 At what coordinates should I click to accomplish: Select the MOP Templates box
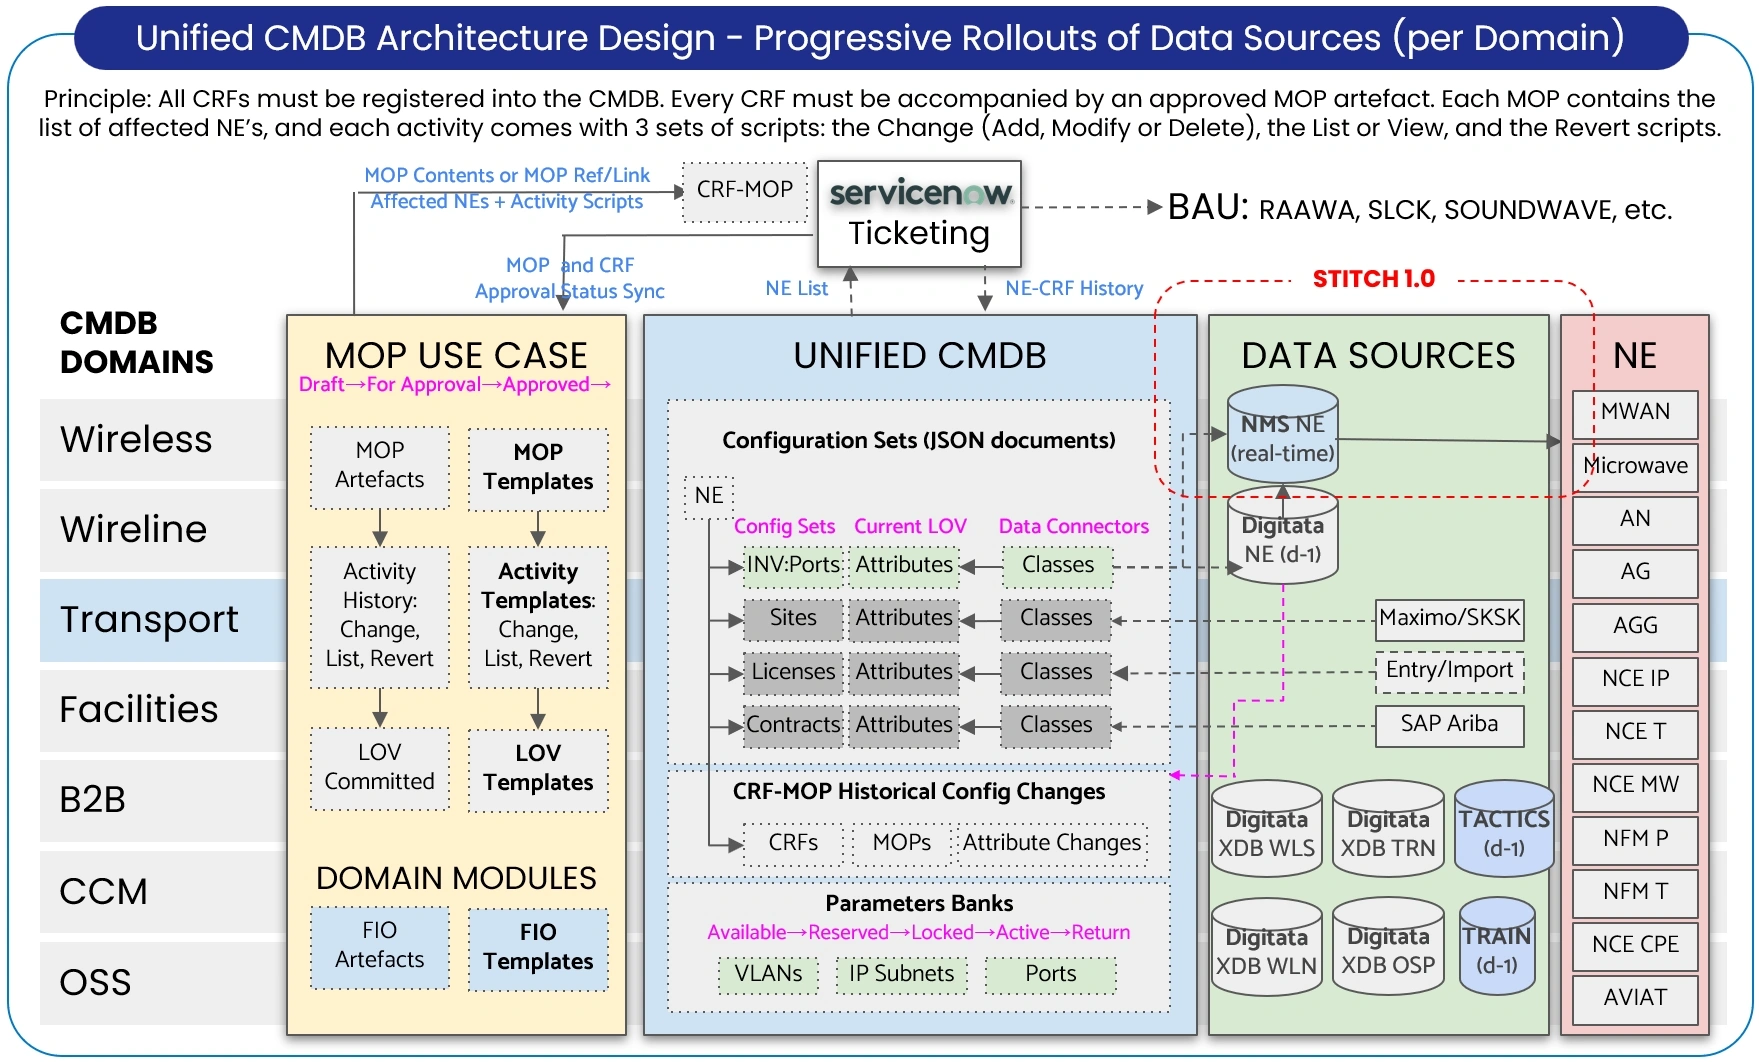click(538, 468)
